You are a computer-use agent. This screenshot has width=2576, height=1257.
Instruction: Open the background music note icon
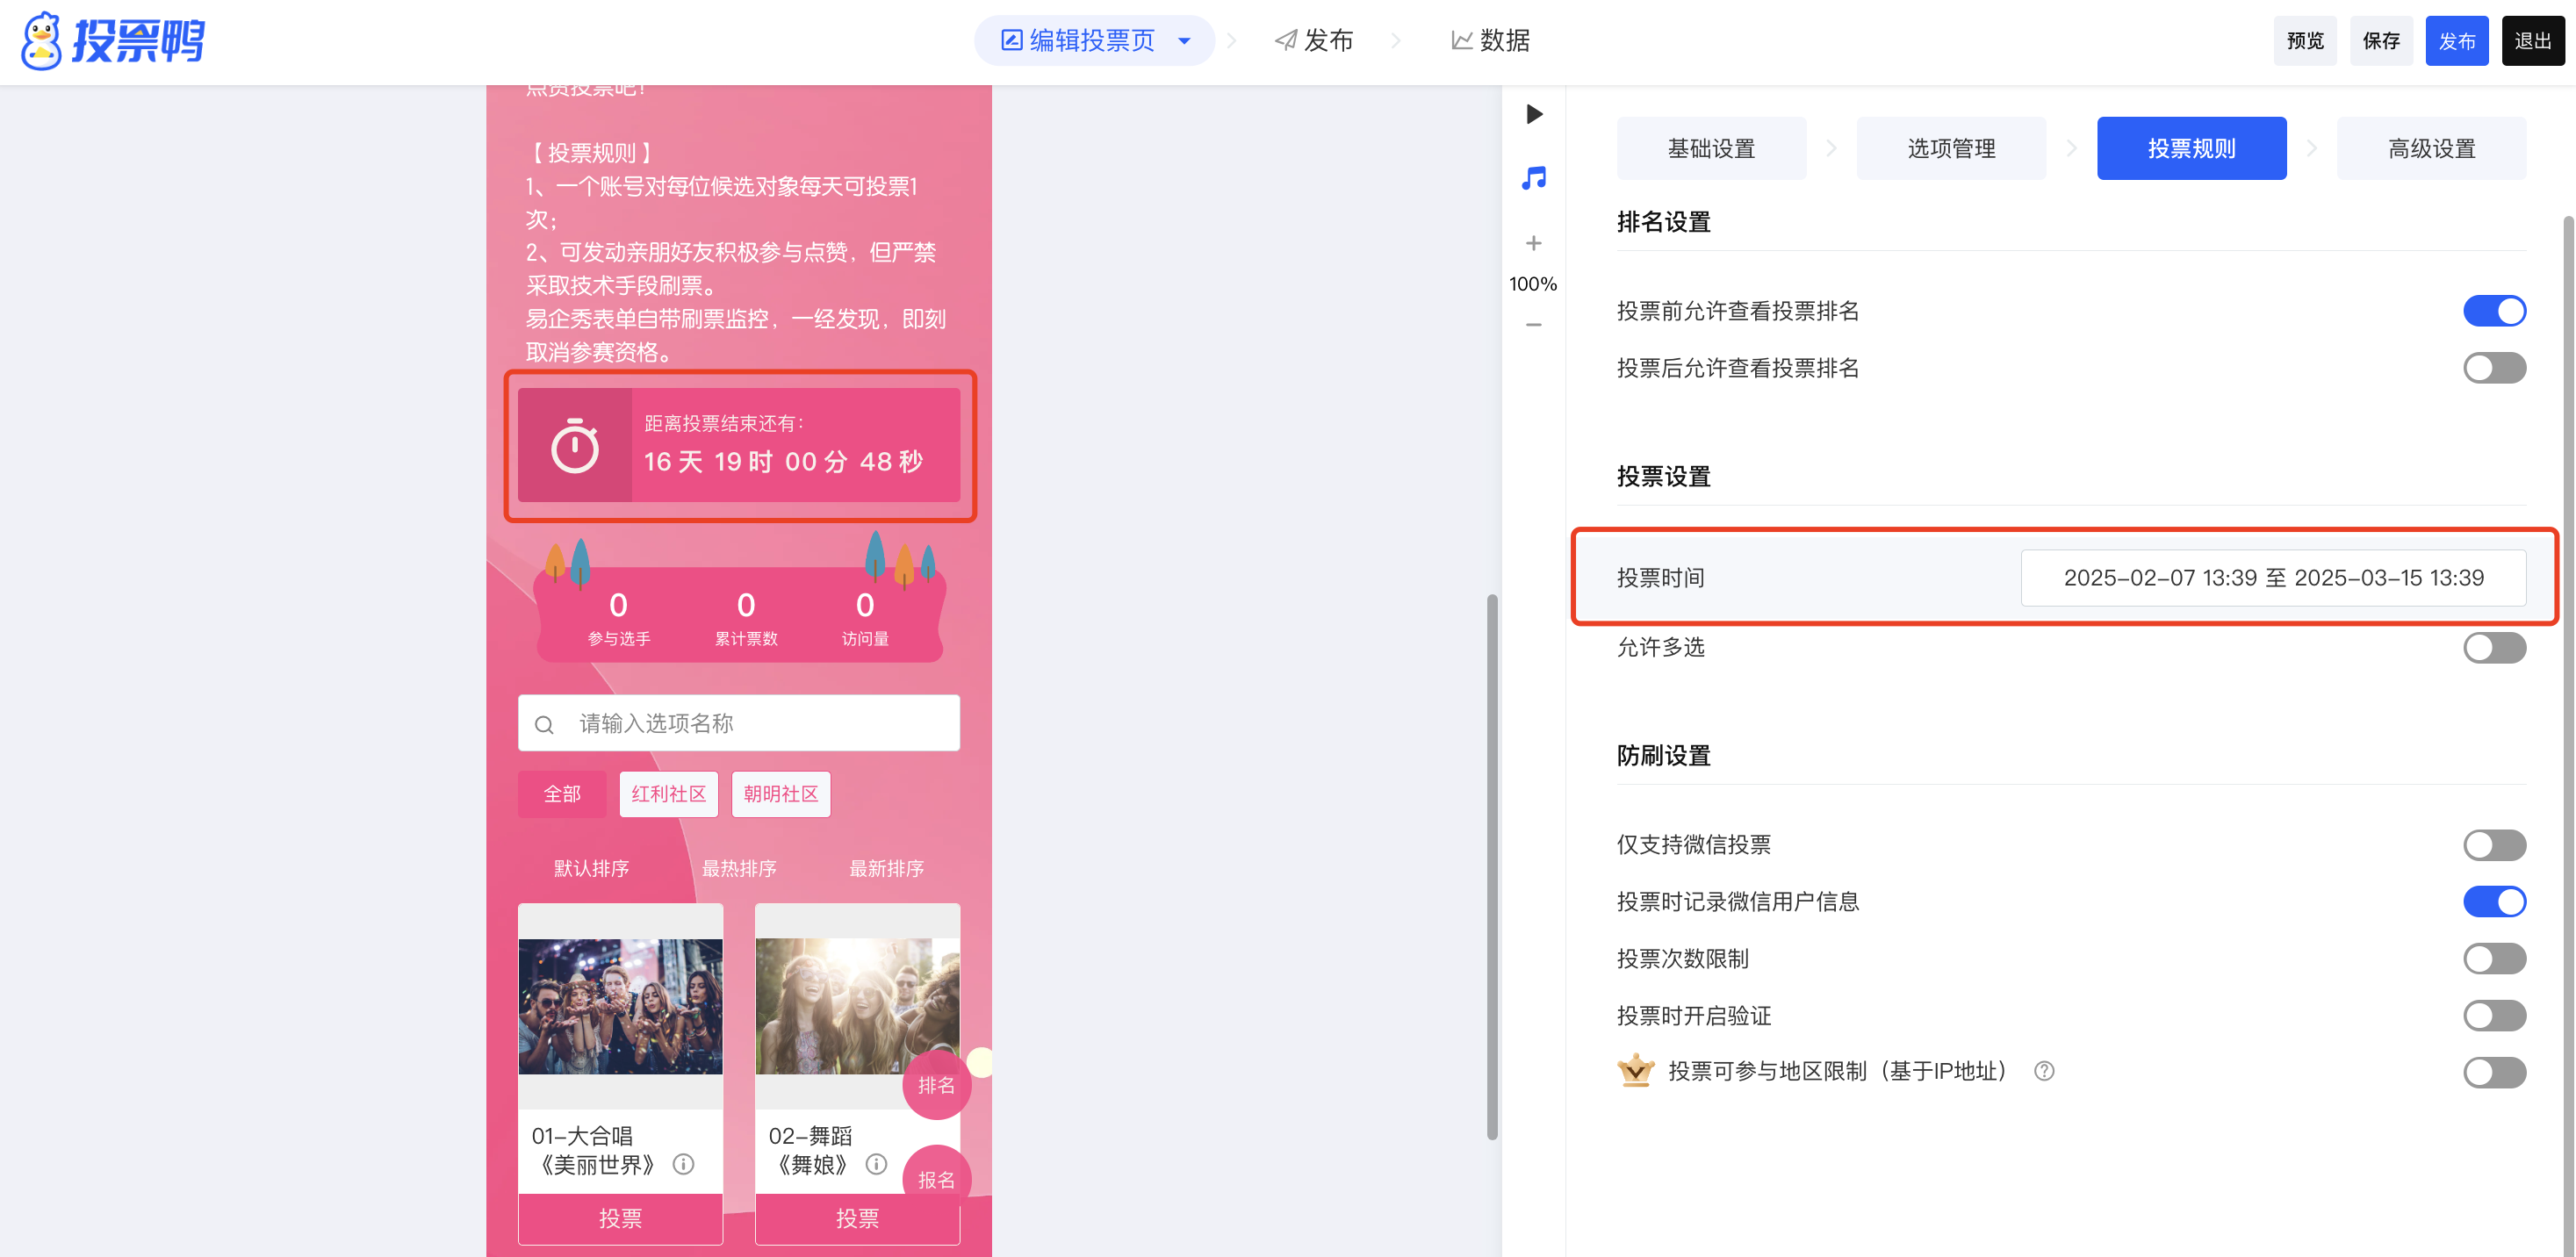(1534, 178)
